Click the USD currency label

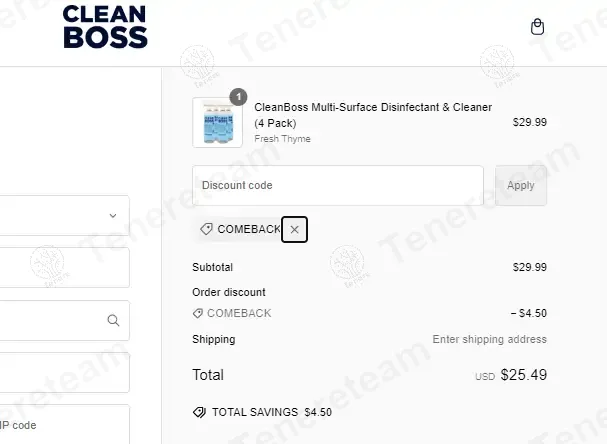[485, 378]
